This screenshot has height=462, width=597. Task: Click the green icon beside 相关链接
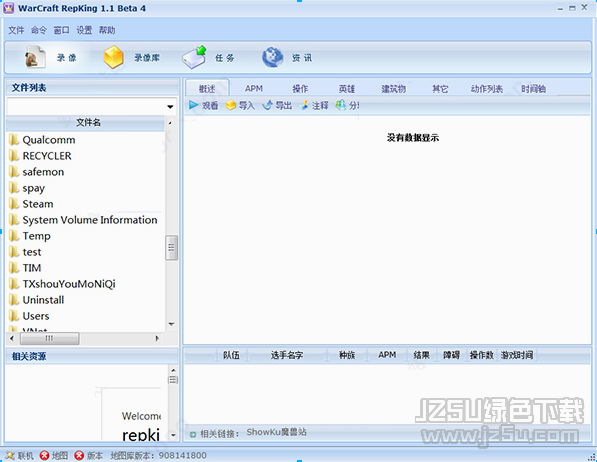(193, 434)
